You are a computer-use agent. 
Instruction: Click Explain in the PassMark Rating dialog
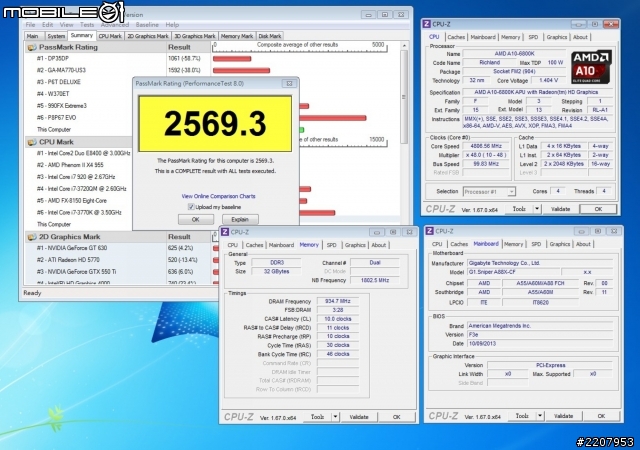coord(240,220)
